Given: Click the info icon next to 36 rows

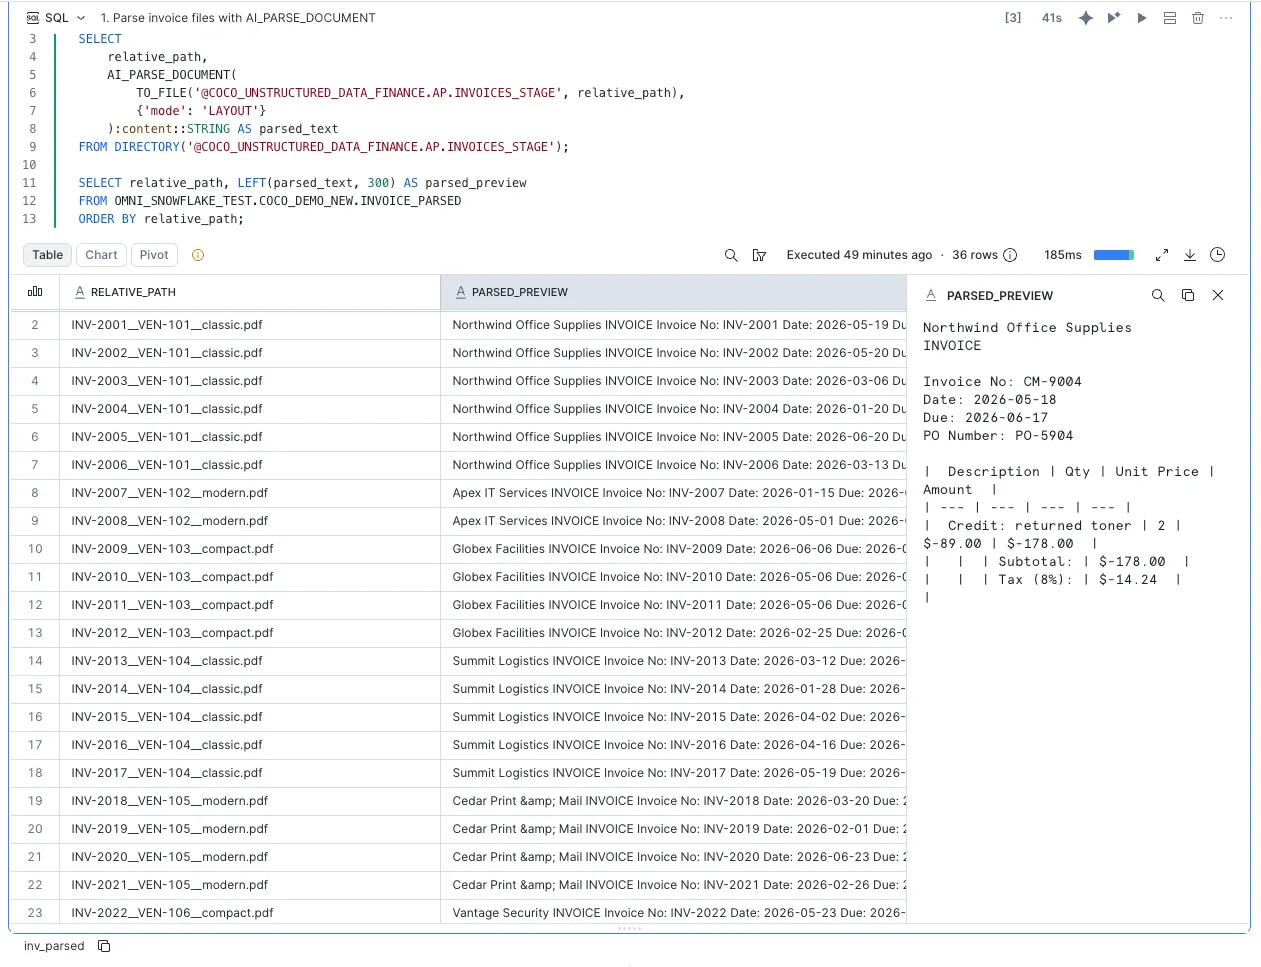Looking at the screenshot, I should coord(1010,255).
